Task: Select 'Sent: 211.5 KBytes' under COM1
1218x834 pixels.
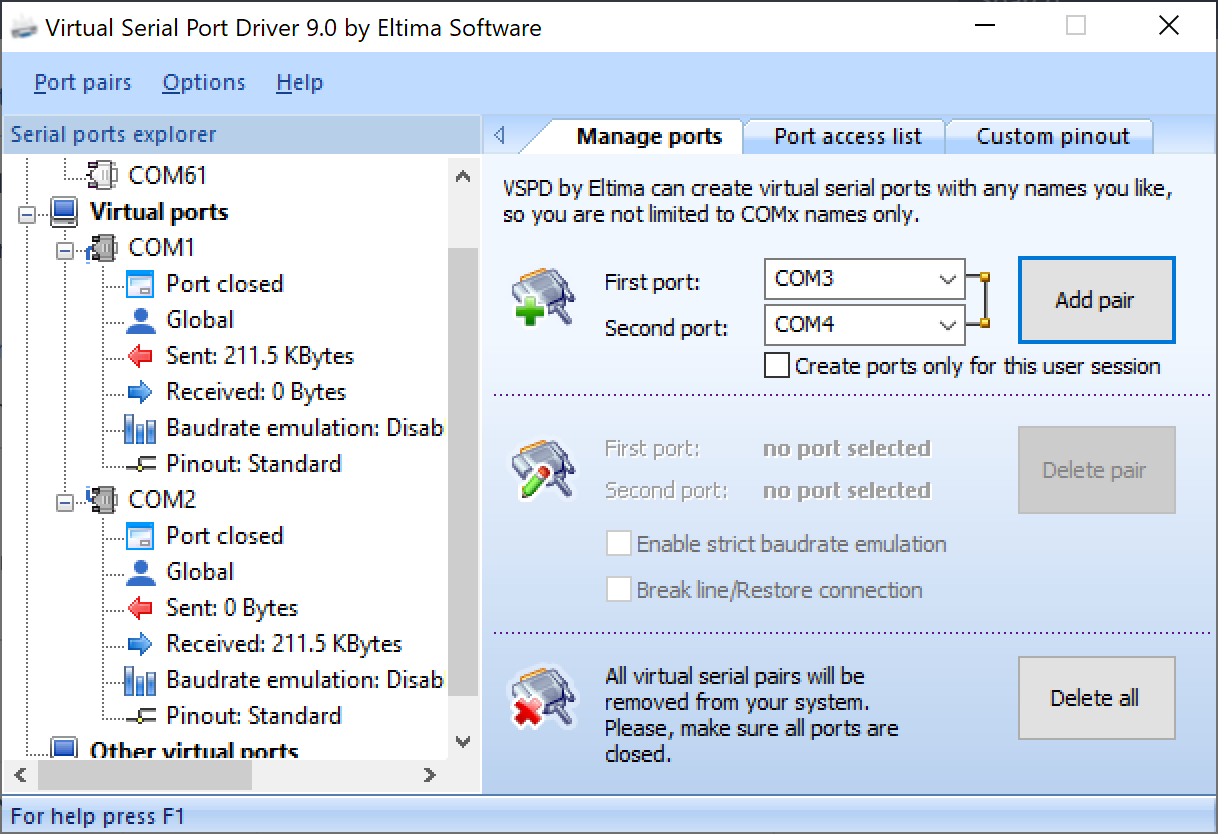Action: [260, 356]
